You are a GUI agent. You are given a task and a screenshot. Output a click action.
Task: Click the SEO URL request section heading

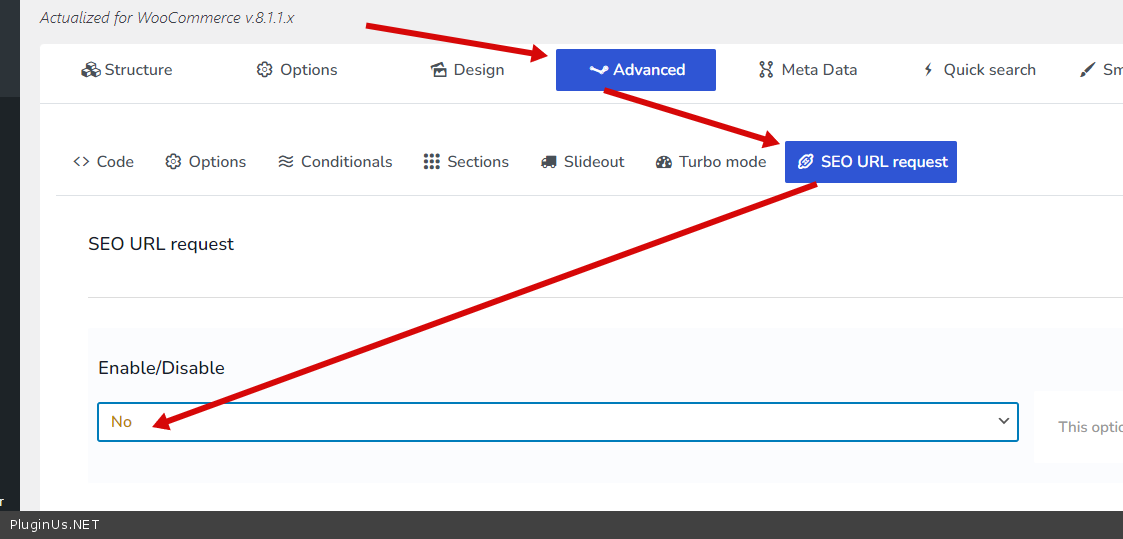[161, 244]
